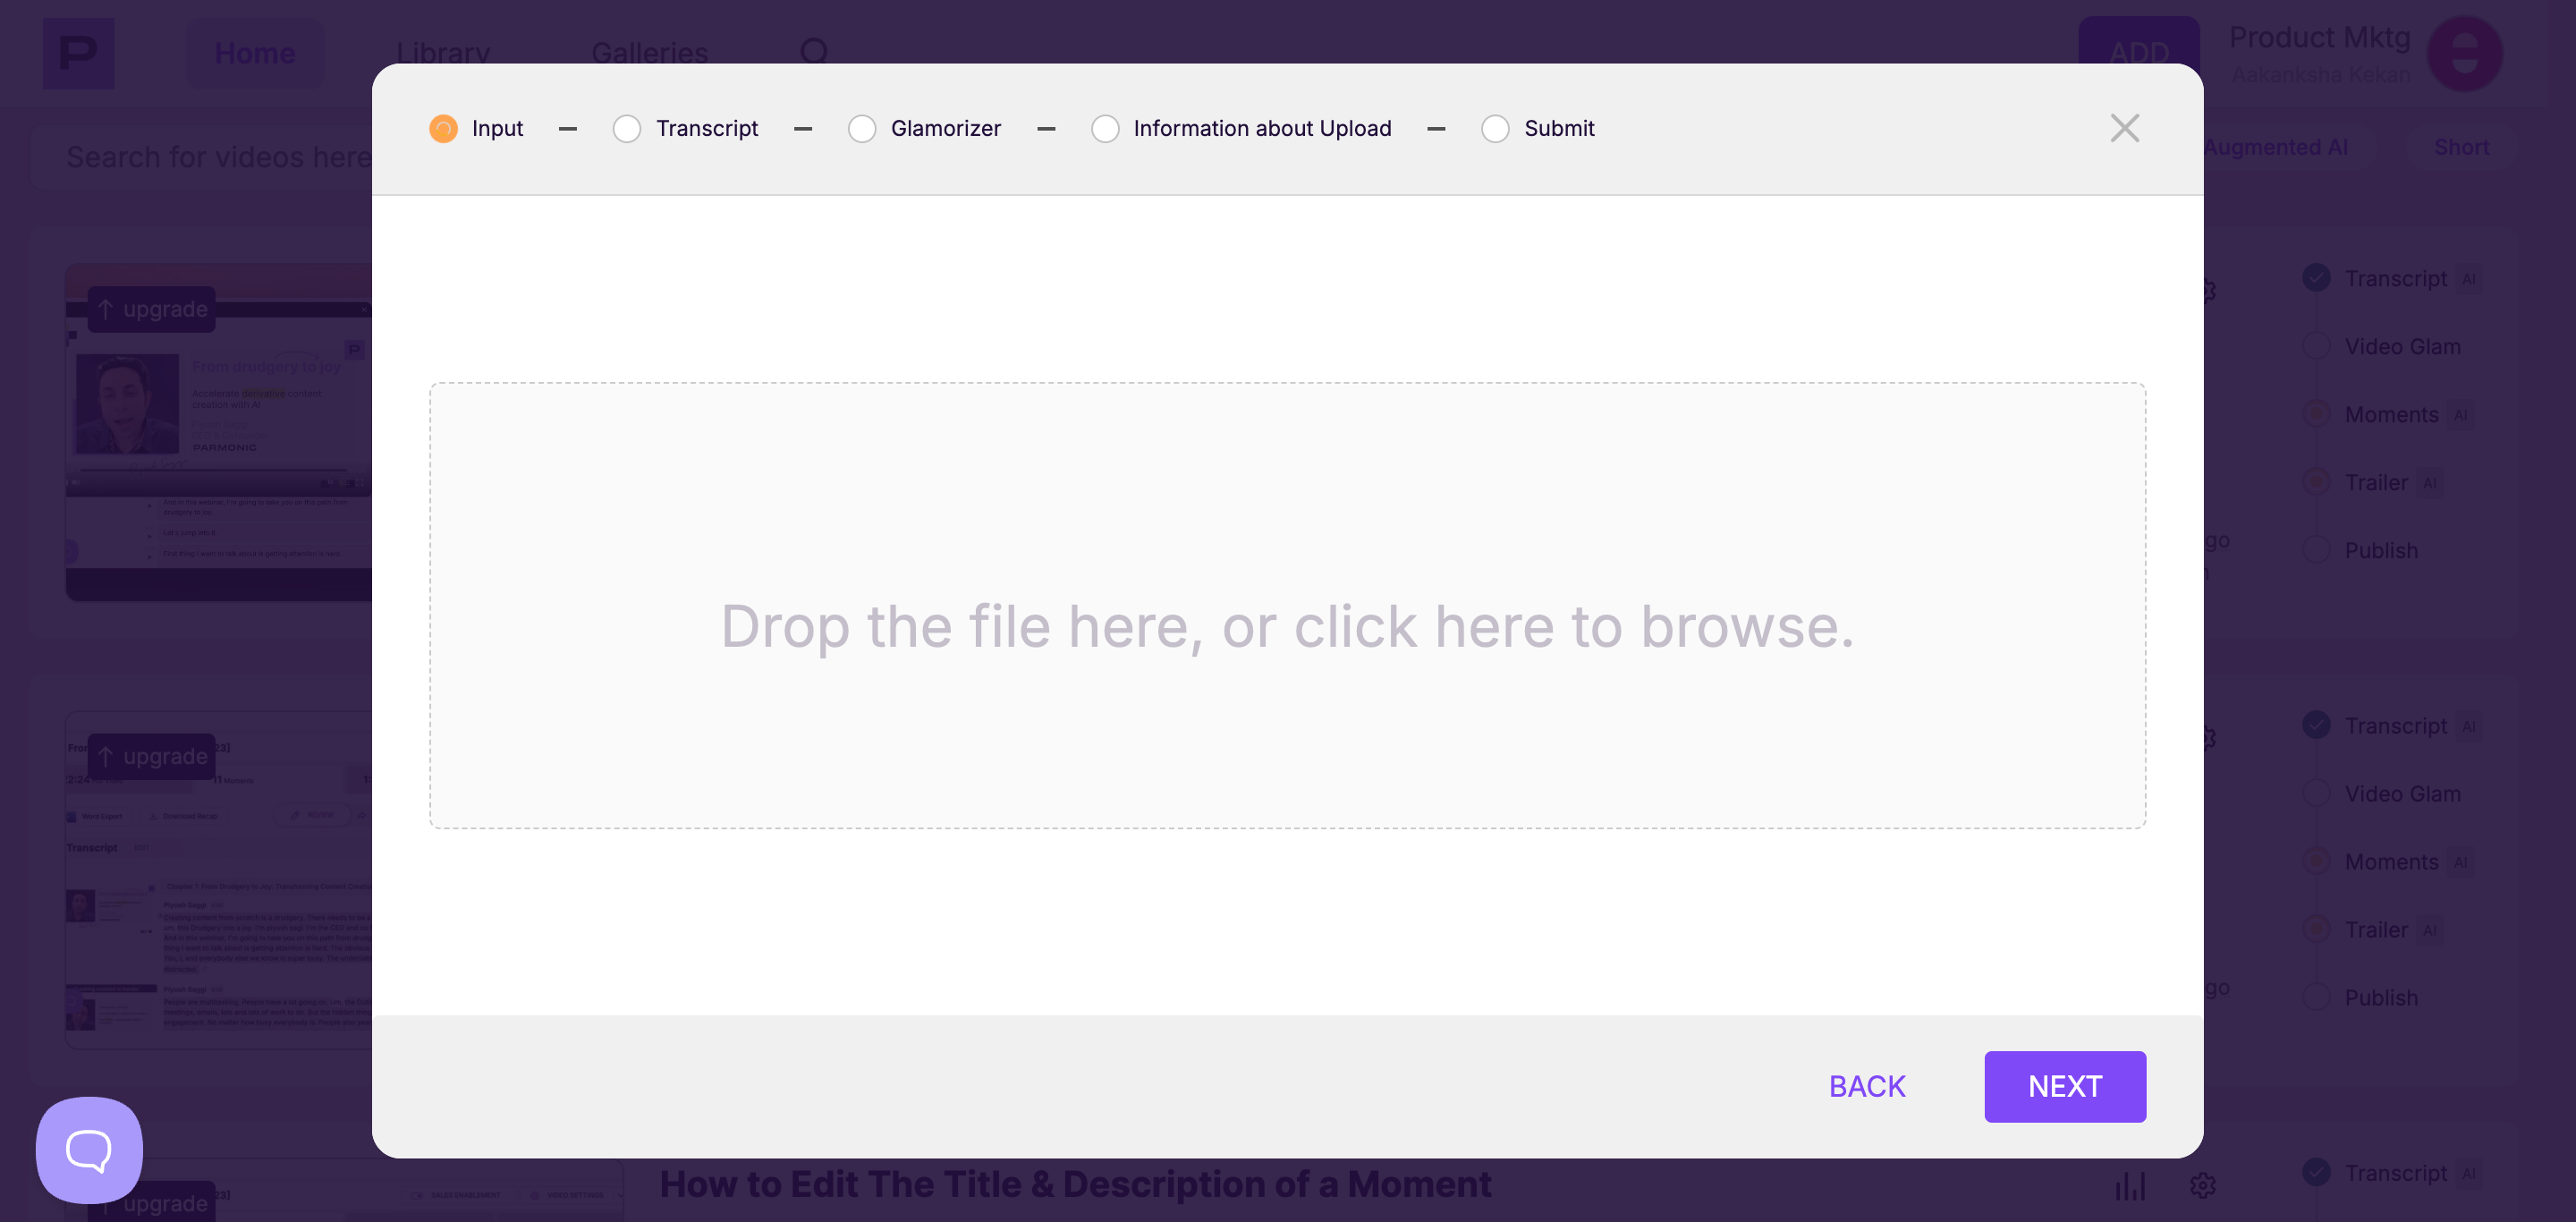
Task: Click second video's Trailer status circle
Action: click(x=2316, y=929)
